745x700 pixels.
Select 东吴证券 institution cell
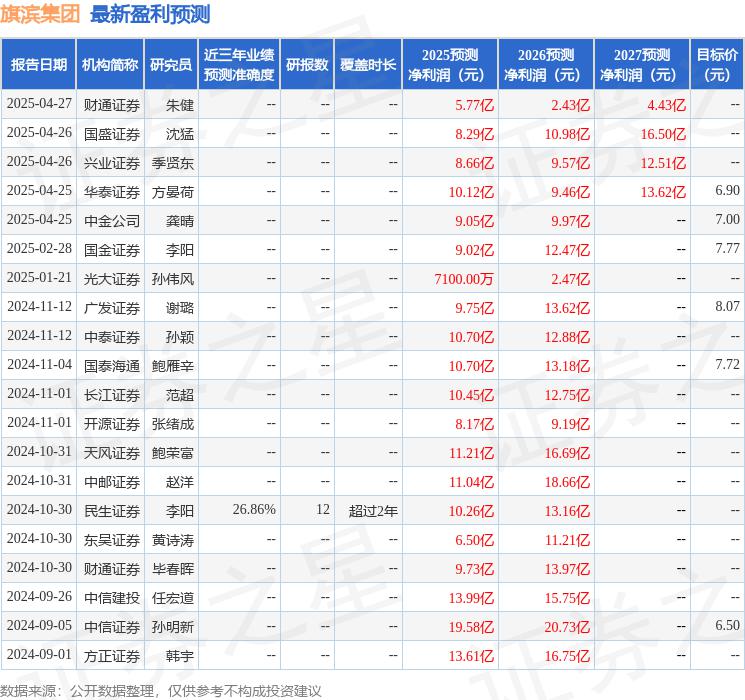(112, 540)
